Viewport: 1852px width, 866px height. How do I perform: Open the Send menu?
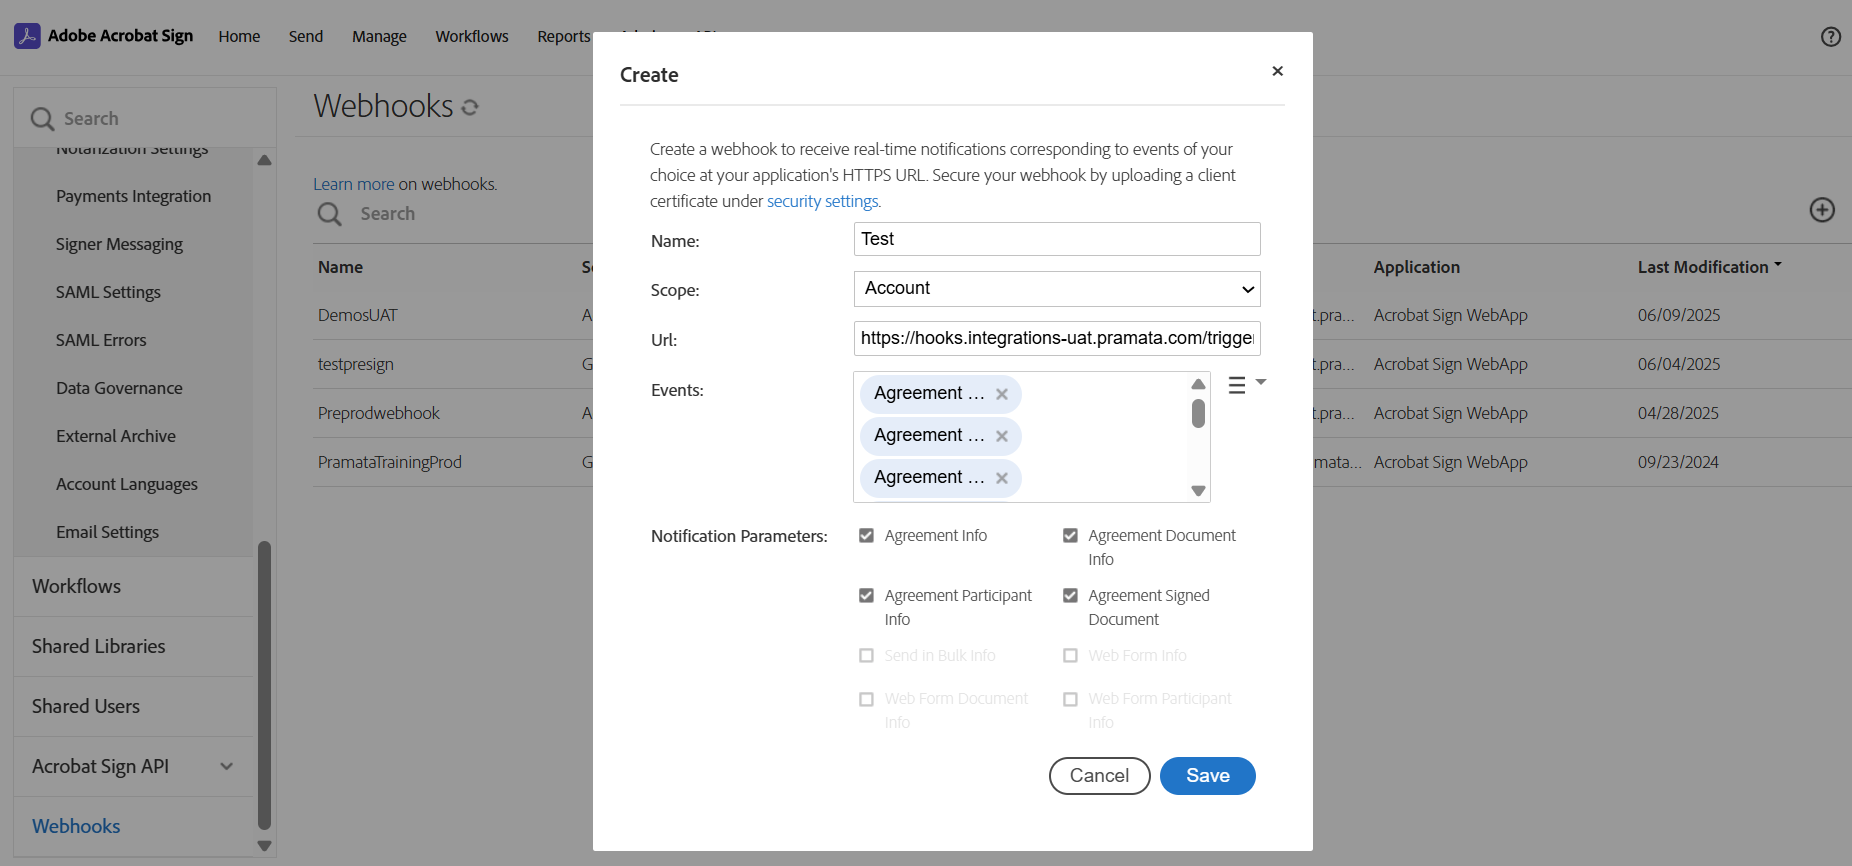pos(306,37)
